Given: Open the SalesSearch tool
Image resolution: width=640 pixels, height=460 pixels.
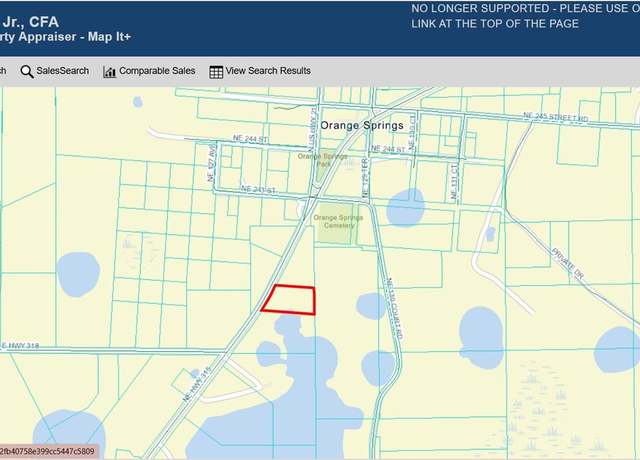Looking at the screenshot, I should point(55,71).
